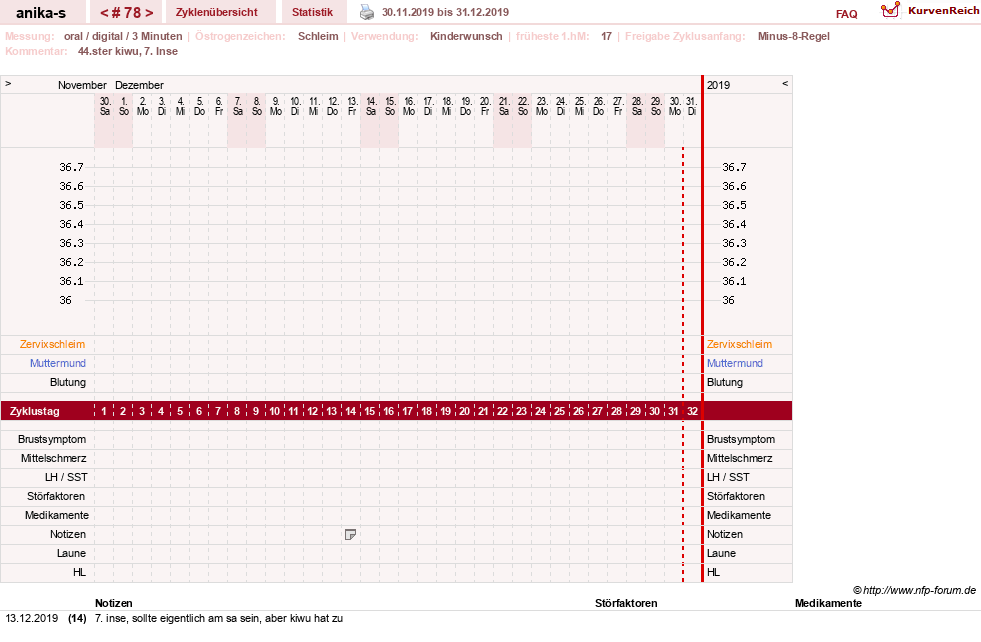The image size is (981, 642).
Task: Click the left 36 temperature label
Action: pyautogui.click(x=66, y=300)
